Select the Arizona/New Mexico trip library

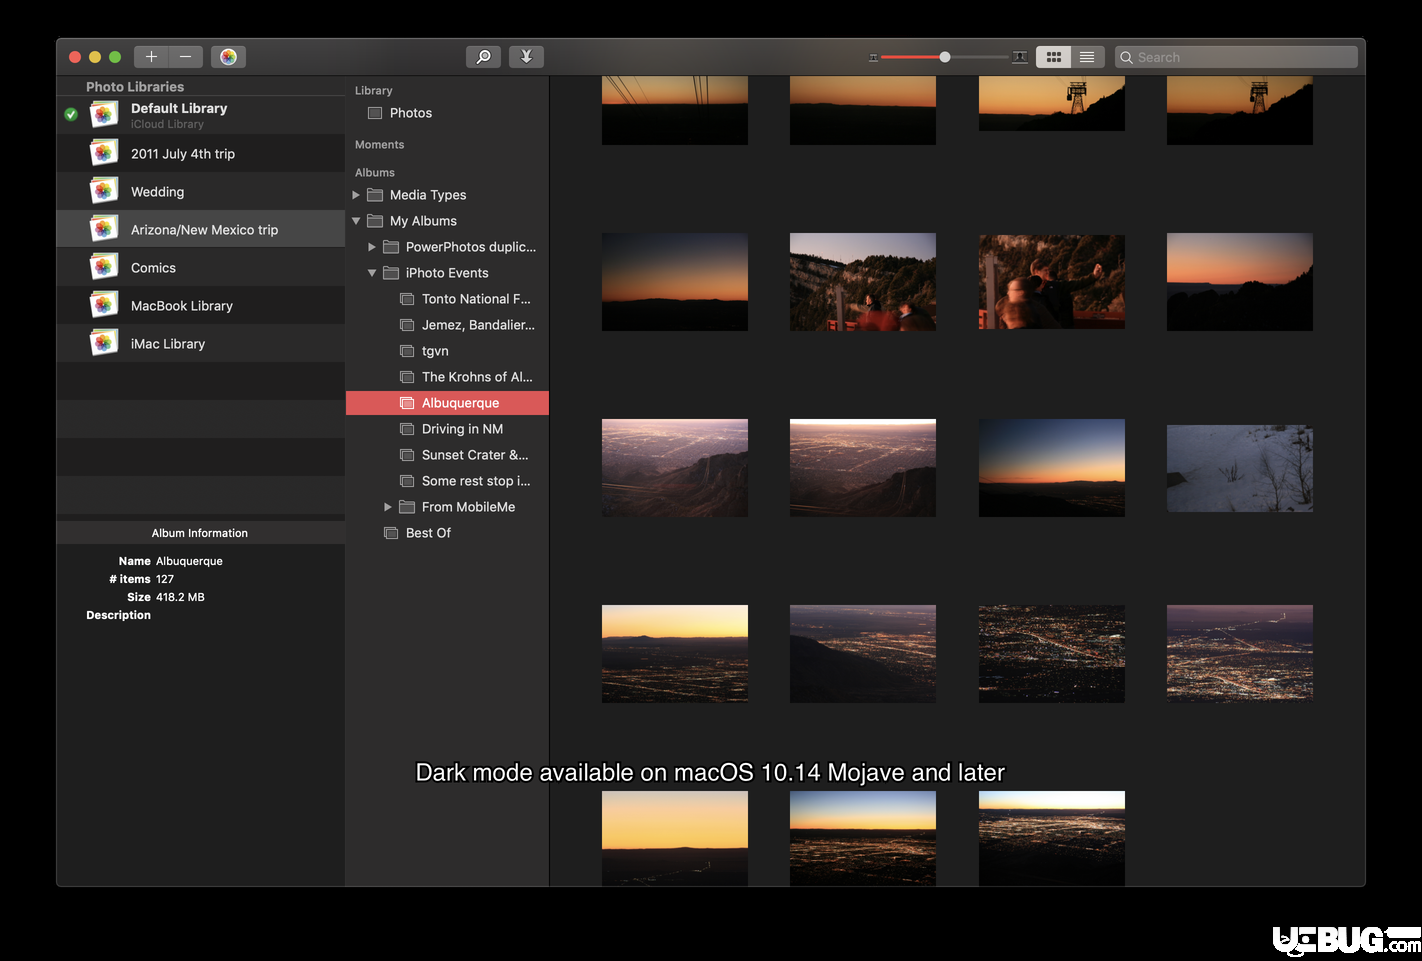(201, 229)
